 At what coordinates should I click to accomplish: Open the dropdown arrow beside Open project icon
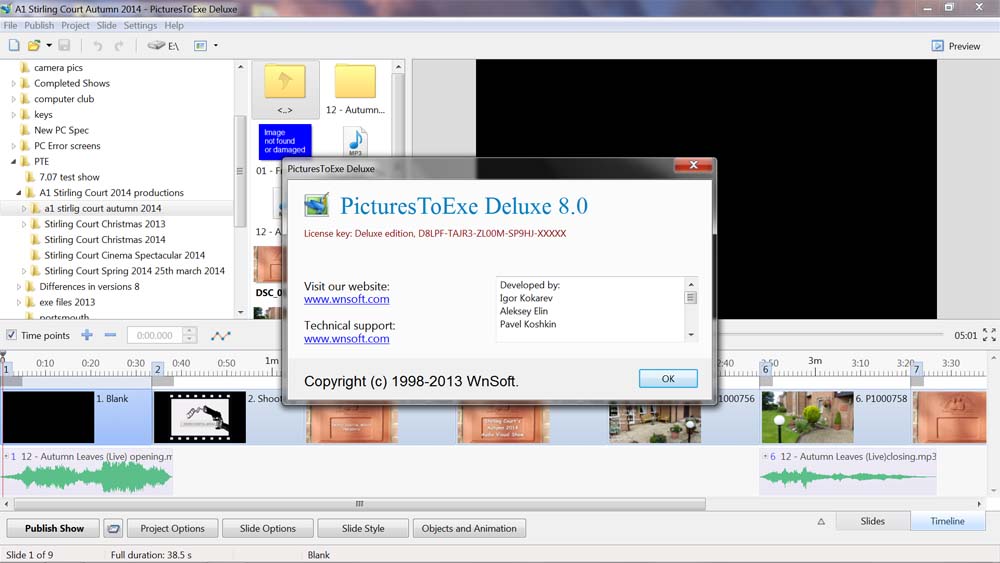click(48, 45)
